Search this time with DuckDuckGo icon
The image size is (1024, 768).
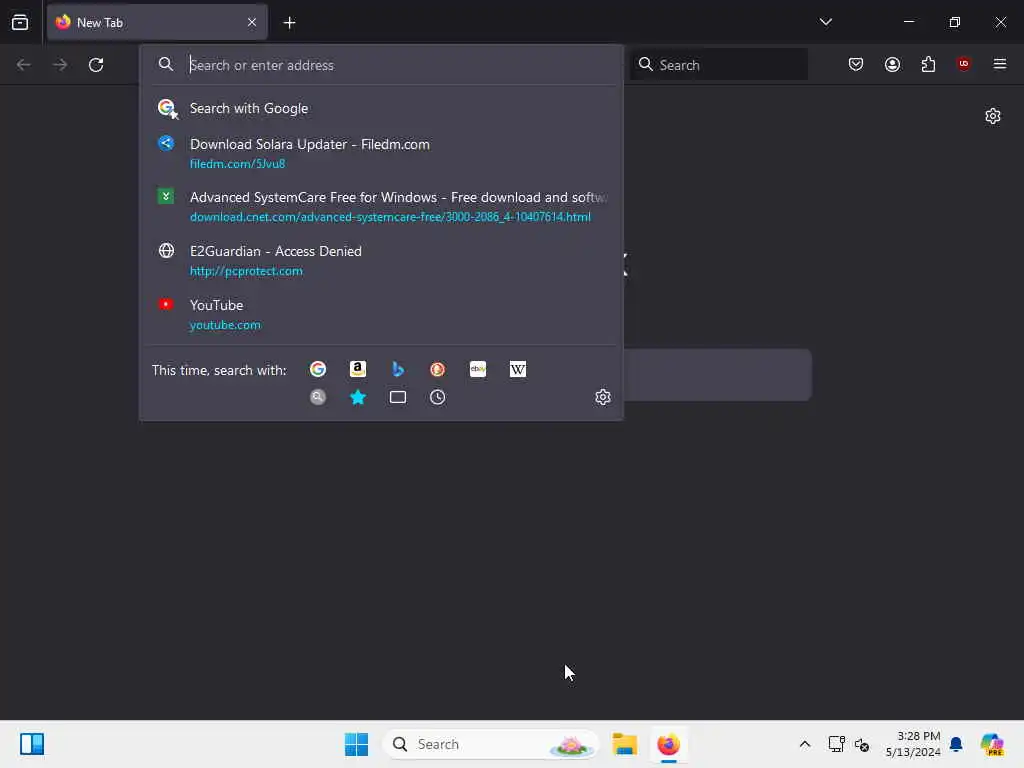click(438, 370)
